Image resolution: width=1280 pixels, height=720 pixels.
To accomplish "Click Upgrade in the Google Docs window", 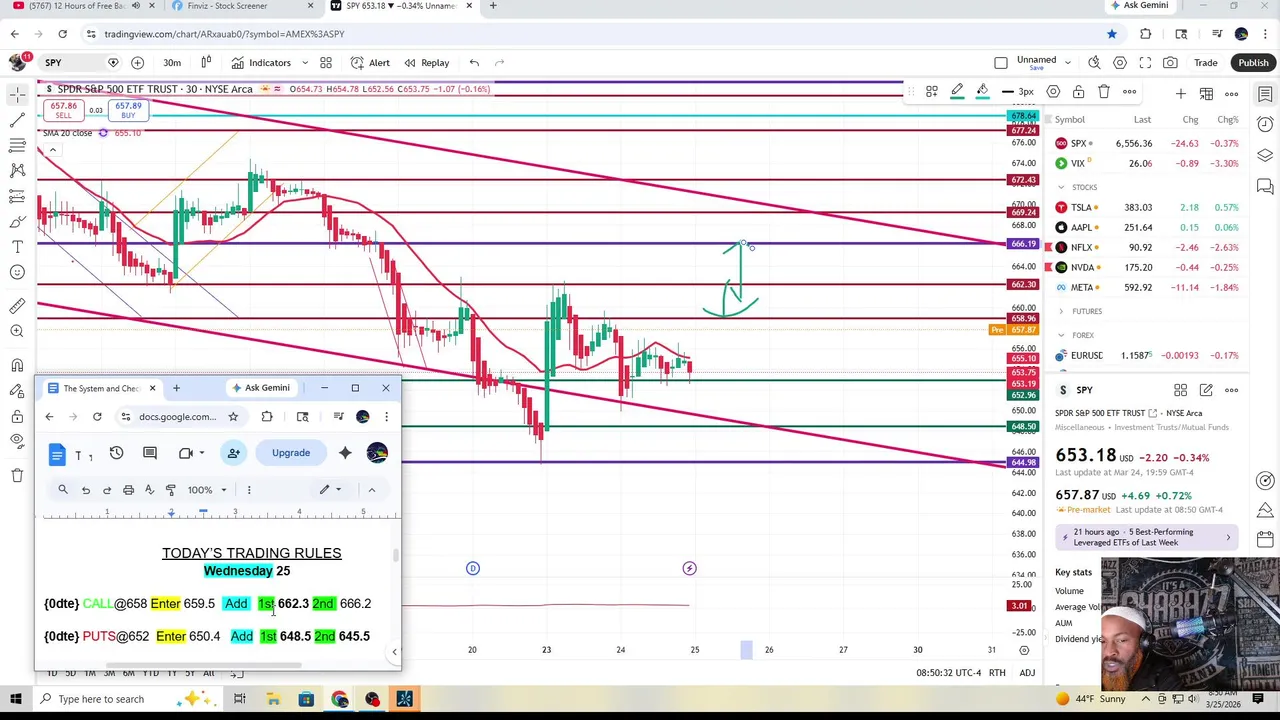I will pyautogui.click(x=291, y=453).
